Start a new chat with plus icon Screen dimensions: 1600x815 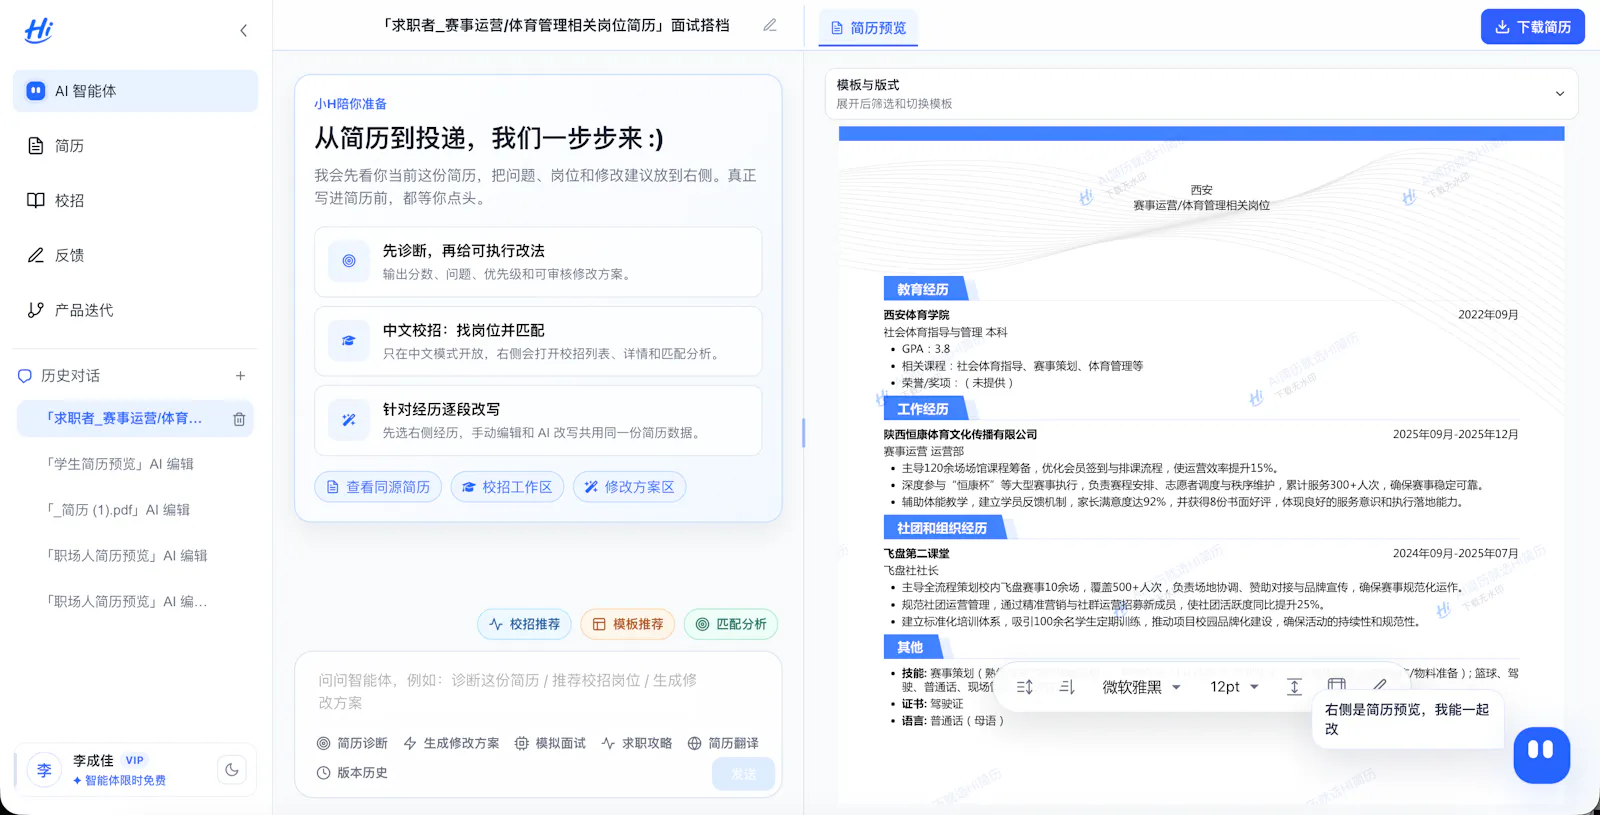pyautogui.click(x=240, y=376)
